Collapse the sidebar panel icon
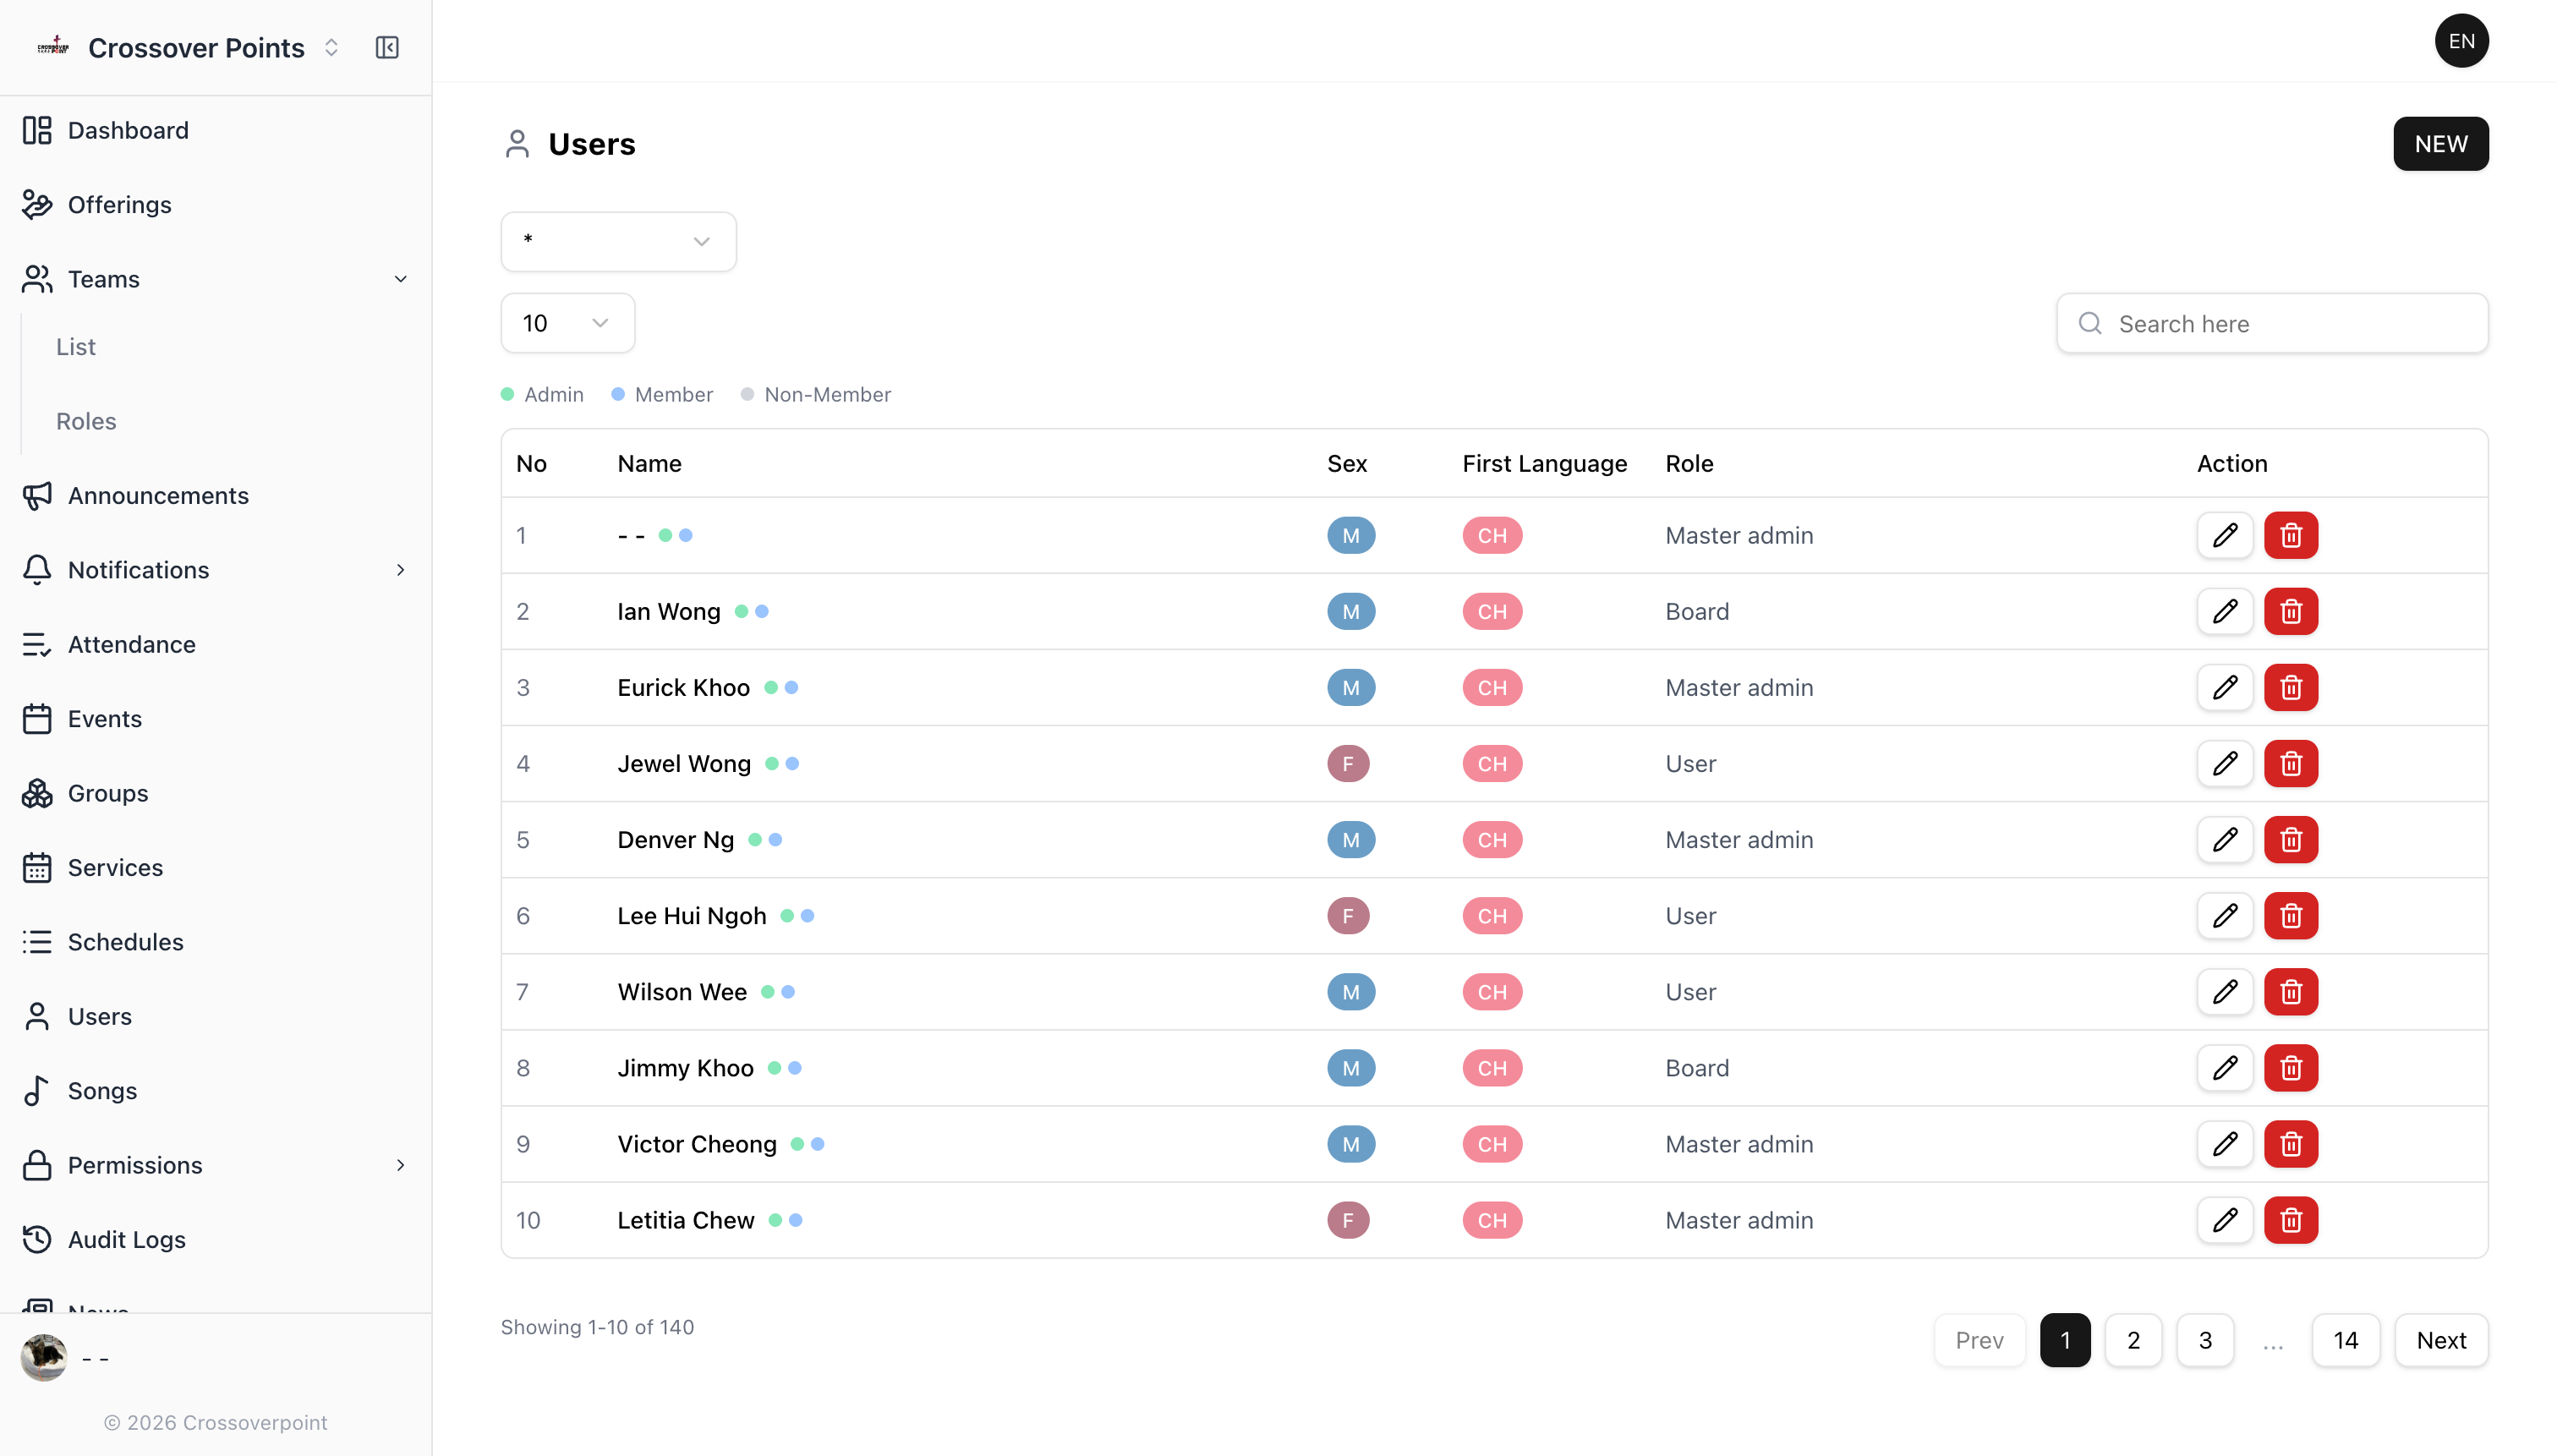 click(x=387, y=47)
